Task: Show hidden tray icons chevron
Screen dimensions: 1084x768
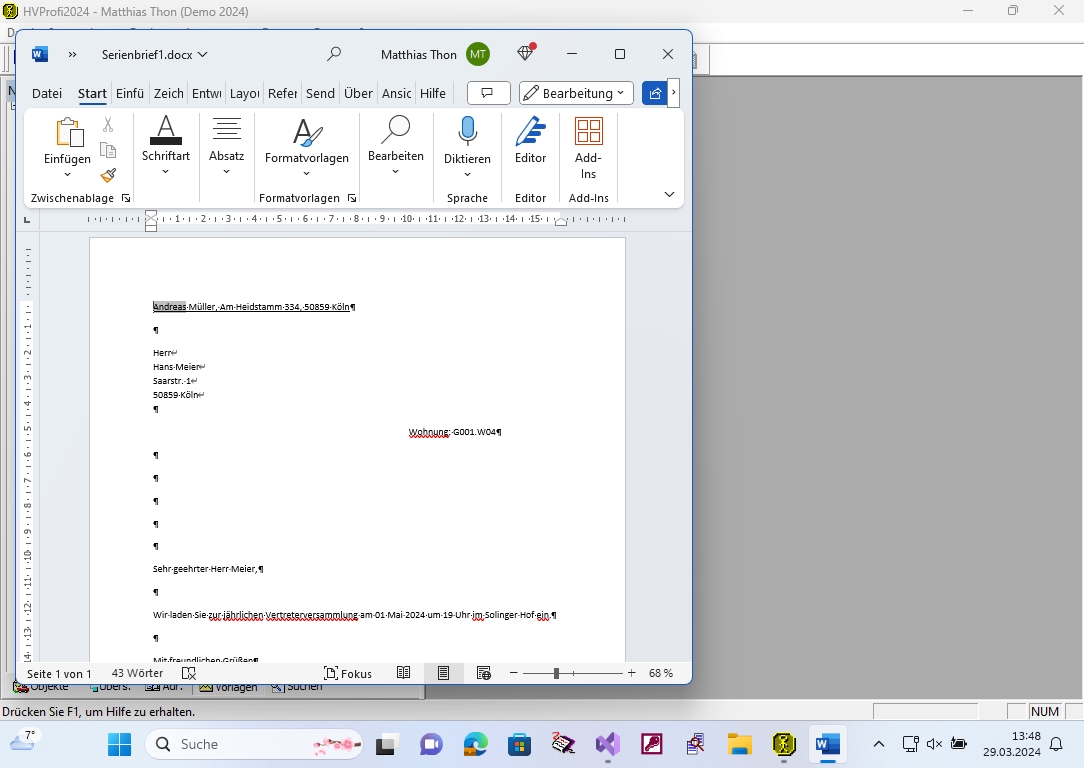Action: 879,744
